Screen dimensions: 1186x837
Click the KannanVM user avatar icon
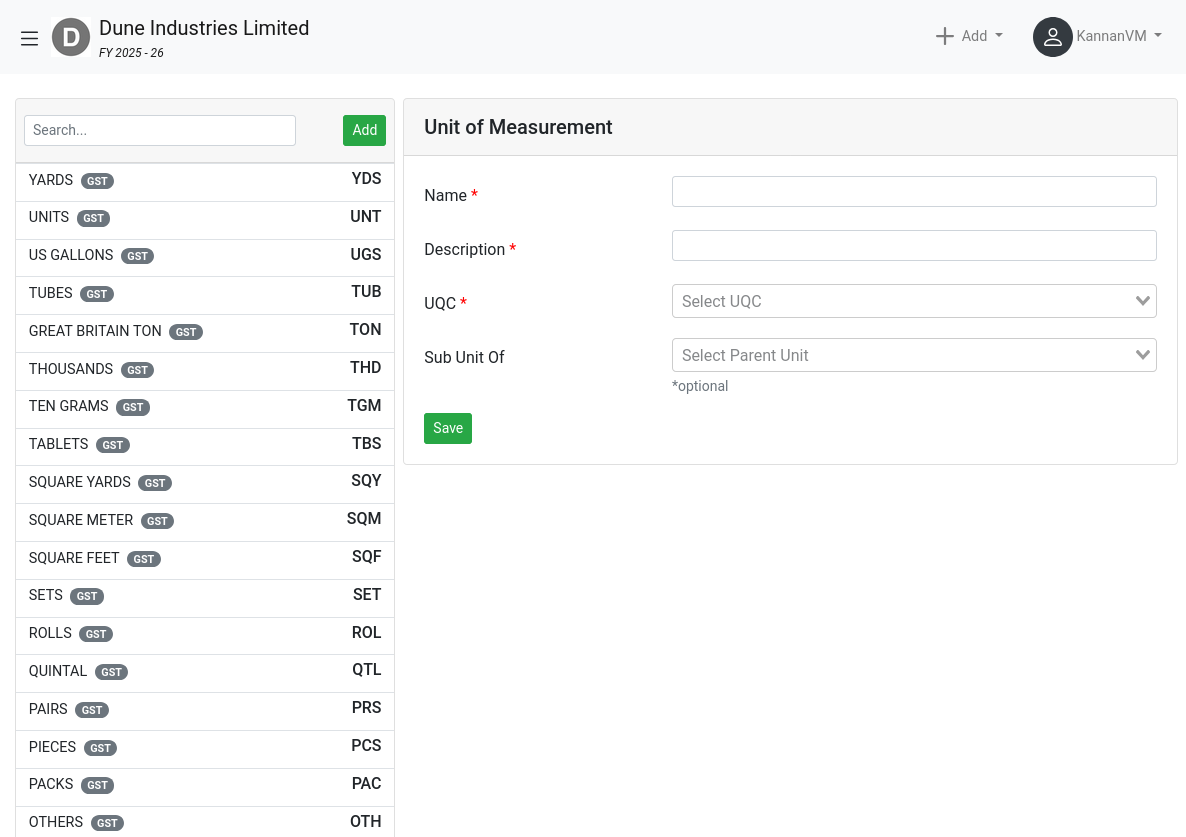coord(1052,37)
